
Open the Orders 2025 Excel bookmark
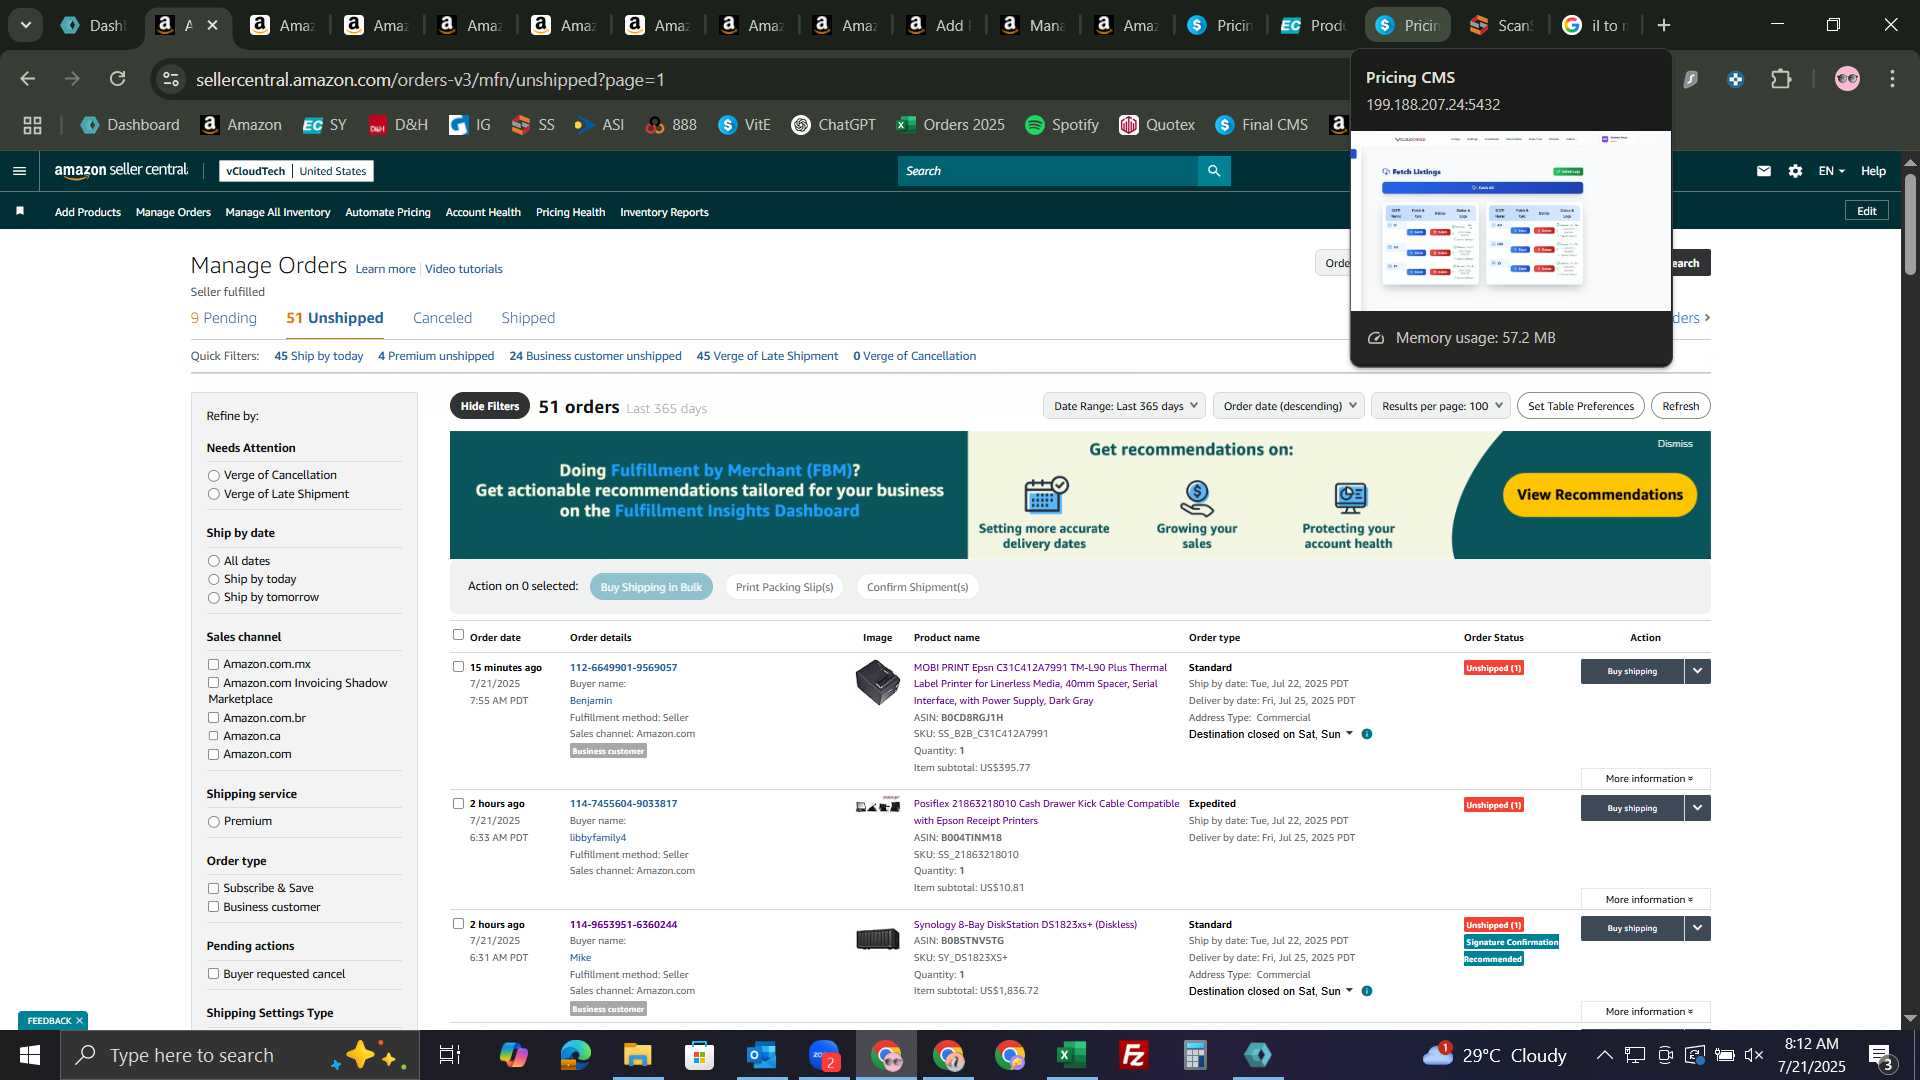(x=951, y=125)
